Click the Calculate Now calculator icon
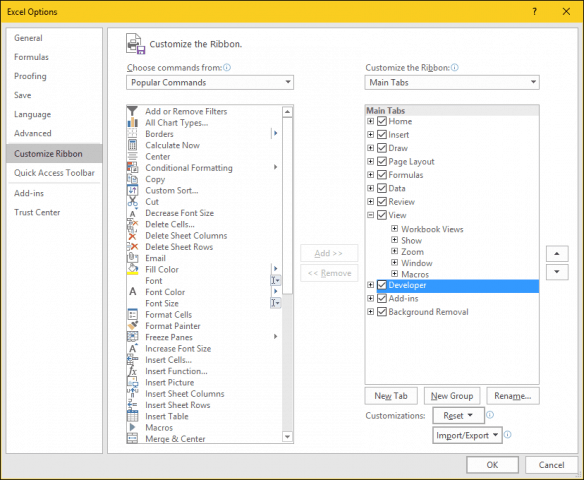Viewport: 584px width, 480px height. [x=132, y=145]
